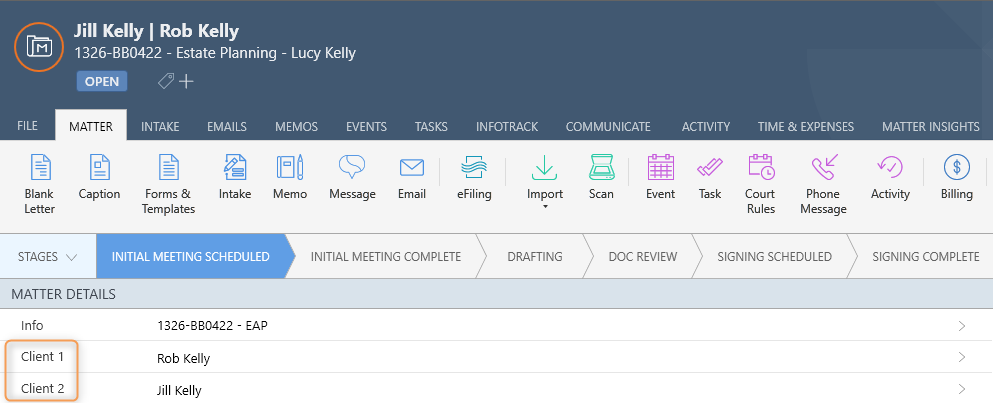Open the MEMOS tab
The height and width of the screenshot is (403, 993).
coord(296,127)
